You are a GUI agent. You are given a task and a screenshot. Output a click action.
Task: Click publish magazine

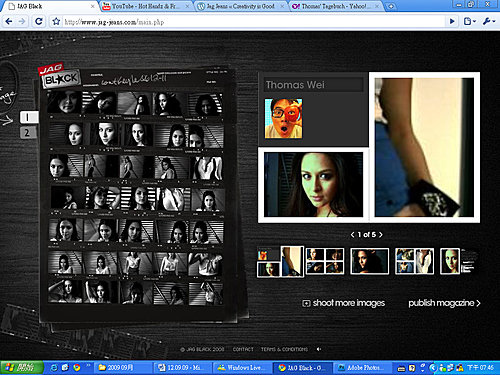click(444, 303)
